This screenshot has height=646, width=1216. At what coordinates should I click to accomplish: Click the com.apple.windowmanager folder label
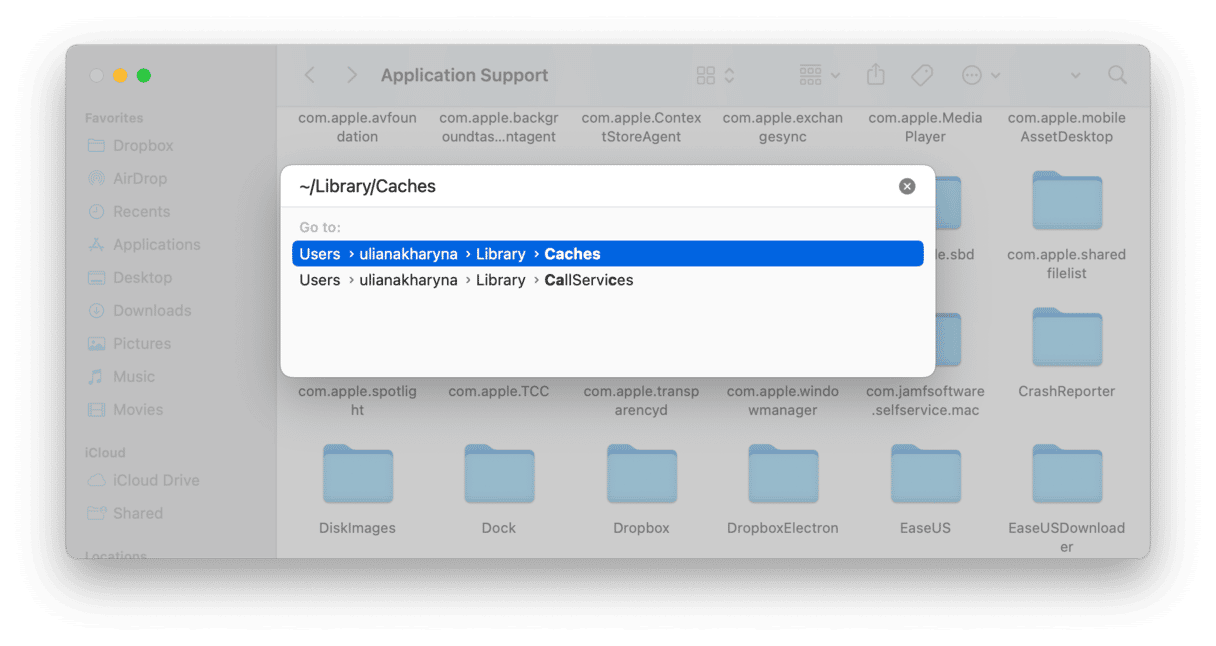(x=783, y=401)
